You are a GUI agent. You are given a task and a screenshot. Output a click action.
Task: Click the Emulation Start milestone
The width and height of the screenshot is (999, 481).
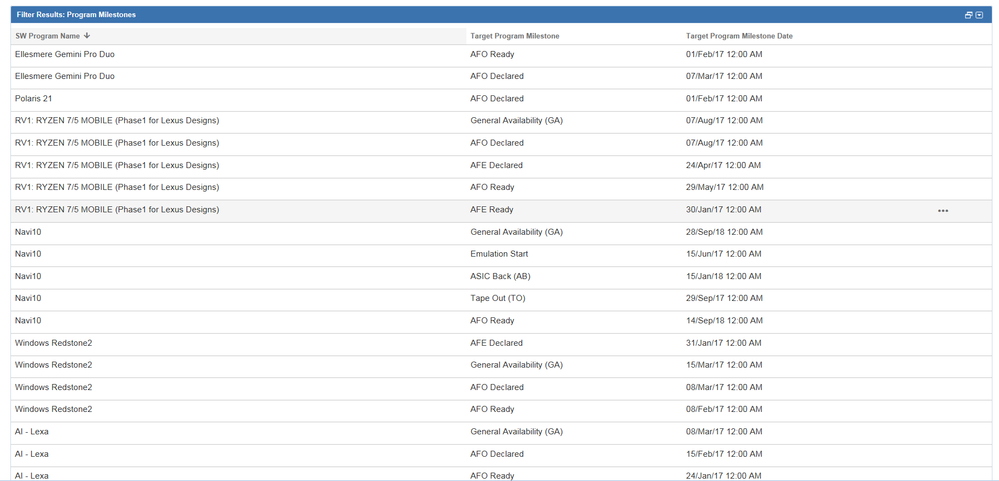pos(499,254)
